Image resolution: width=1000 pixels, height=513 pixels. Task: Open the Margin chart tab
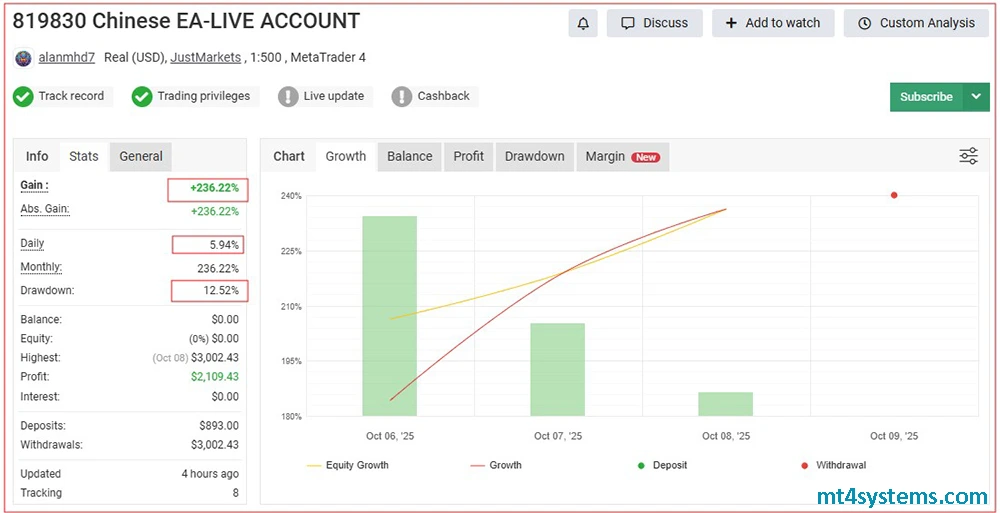point(621,156)
